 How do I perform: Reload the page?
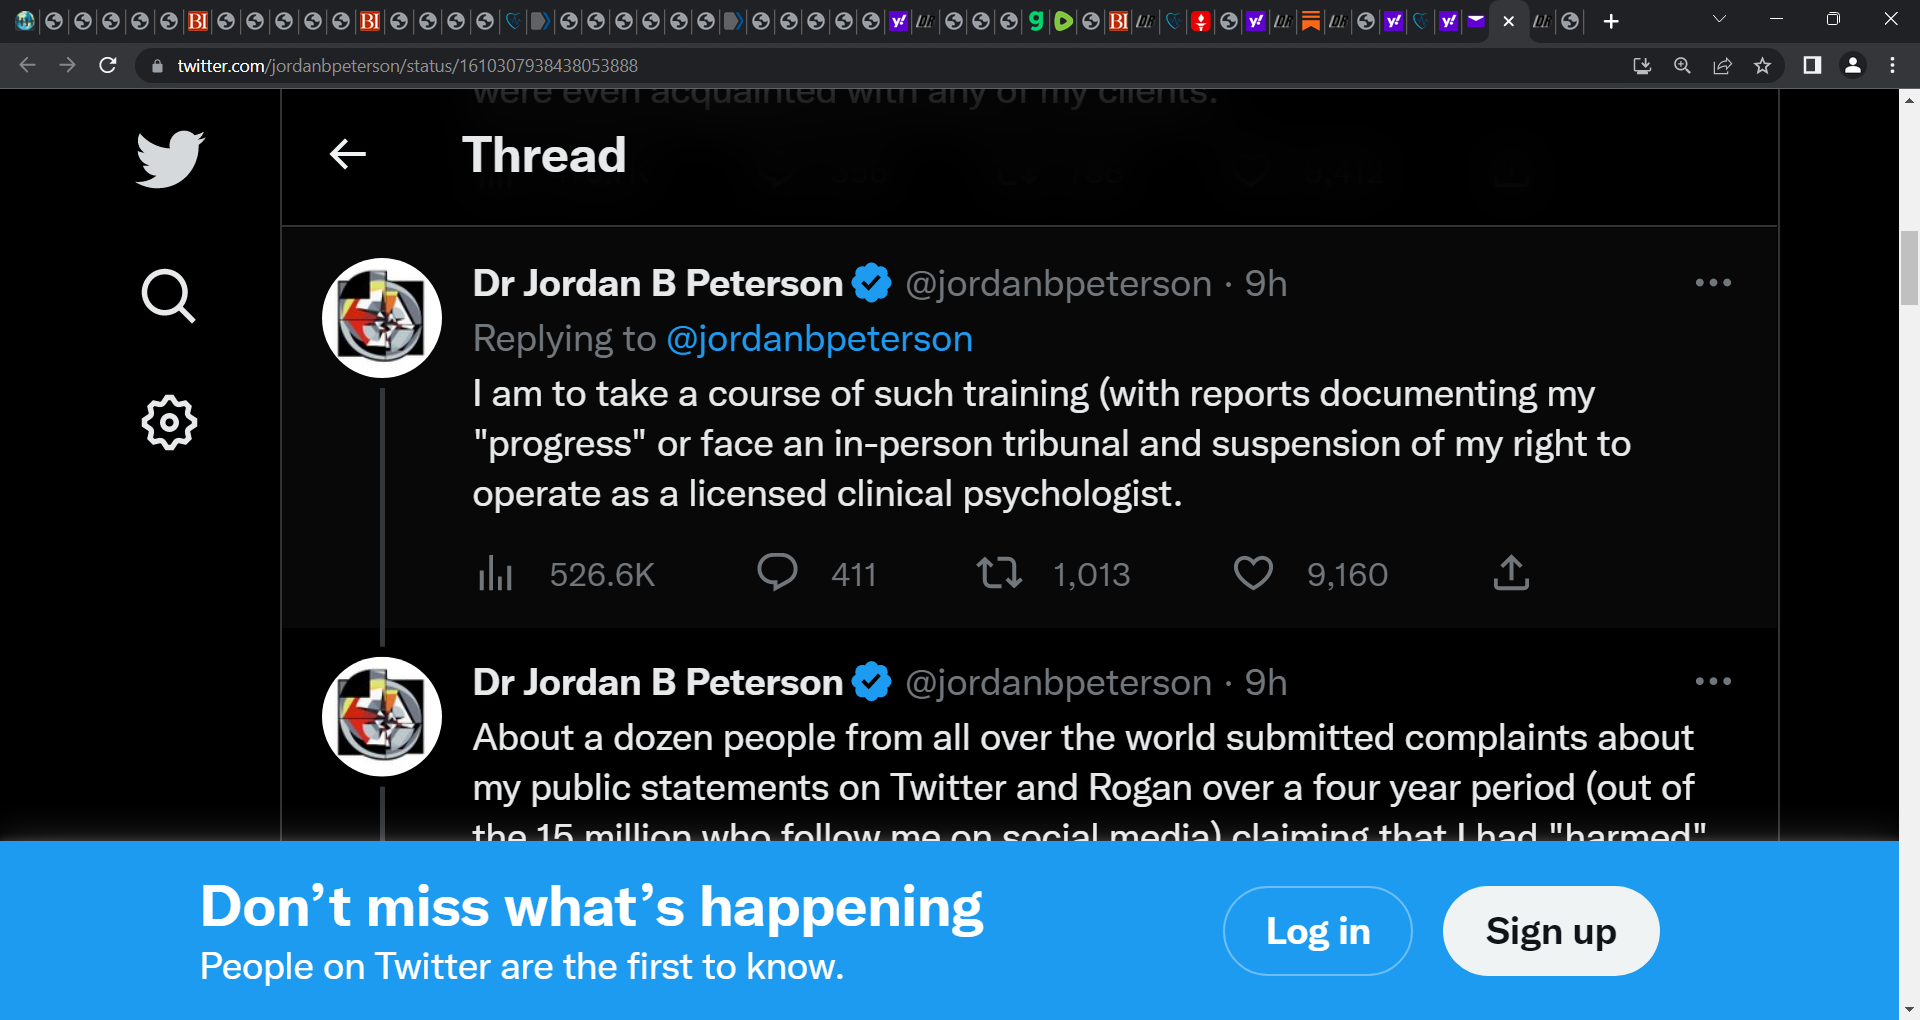click(108, 65)
